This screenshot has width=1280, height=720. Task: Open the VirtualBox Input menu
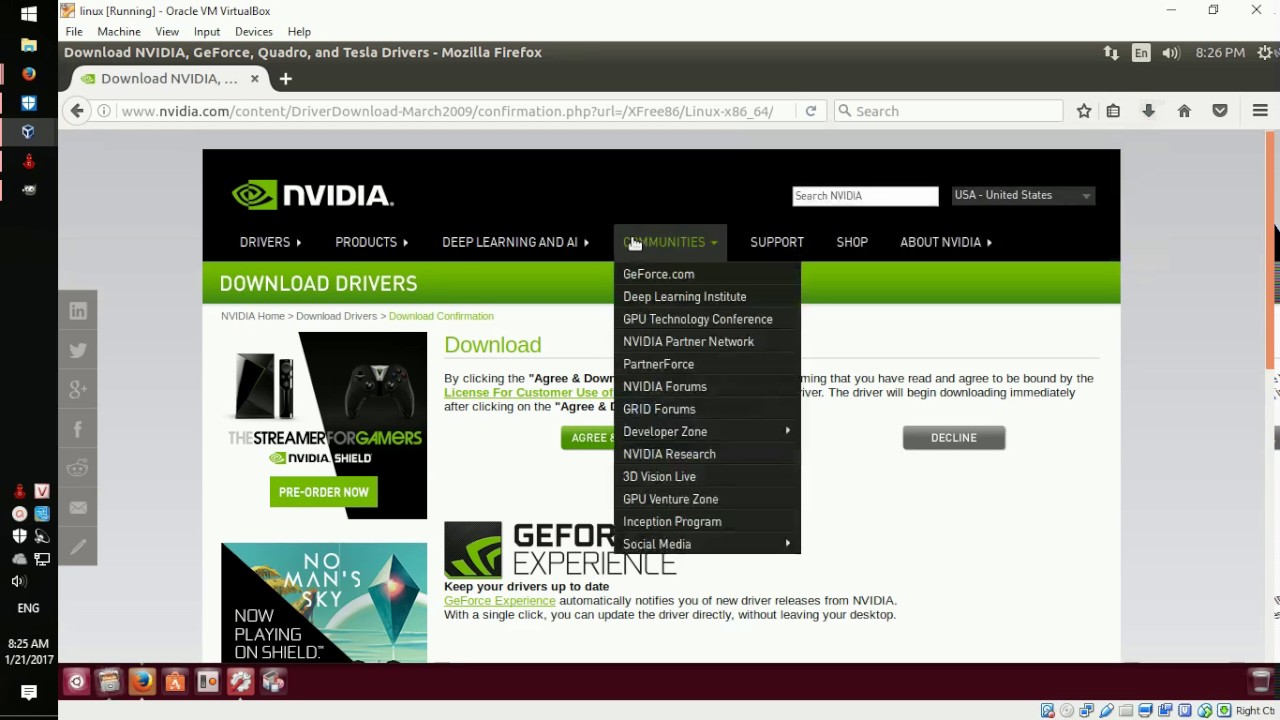click(207, 32)
